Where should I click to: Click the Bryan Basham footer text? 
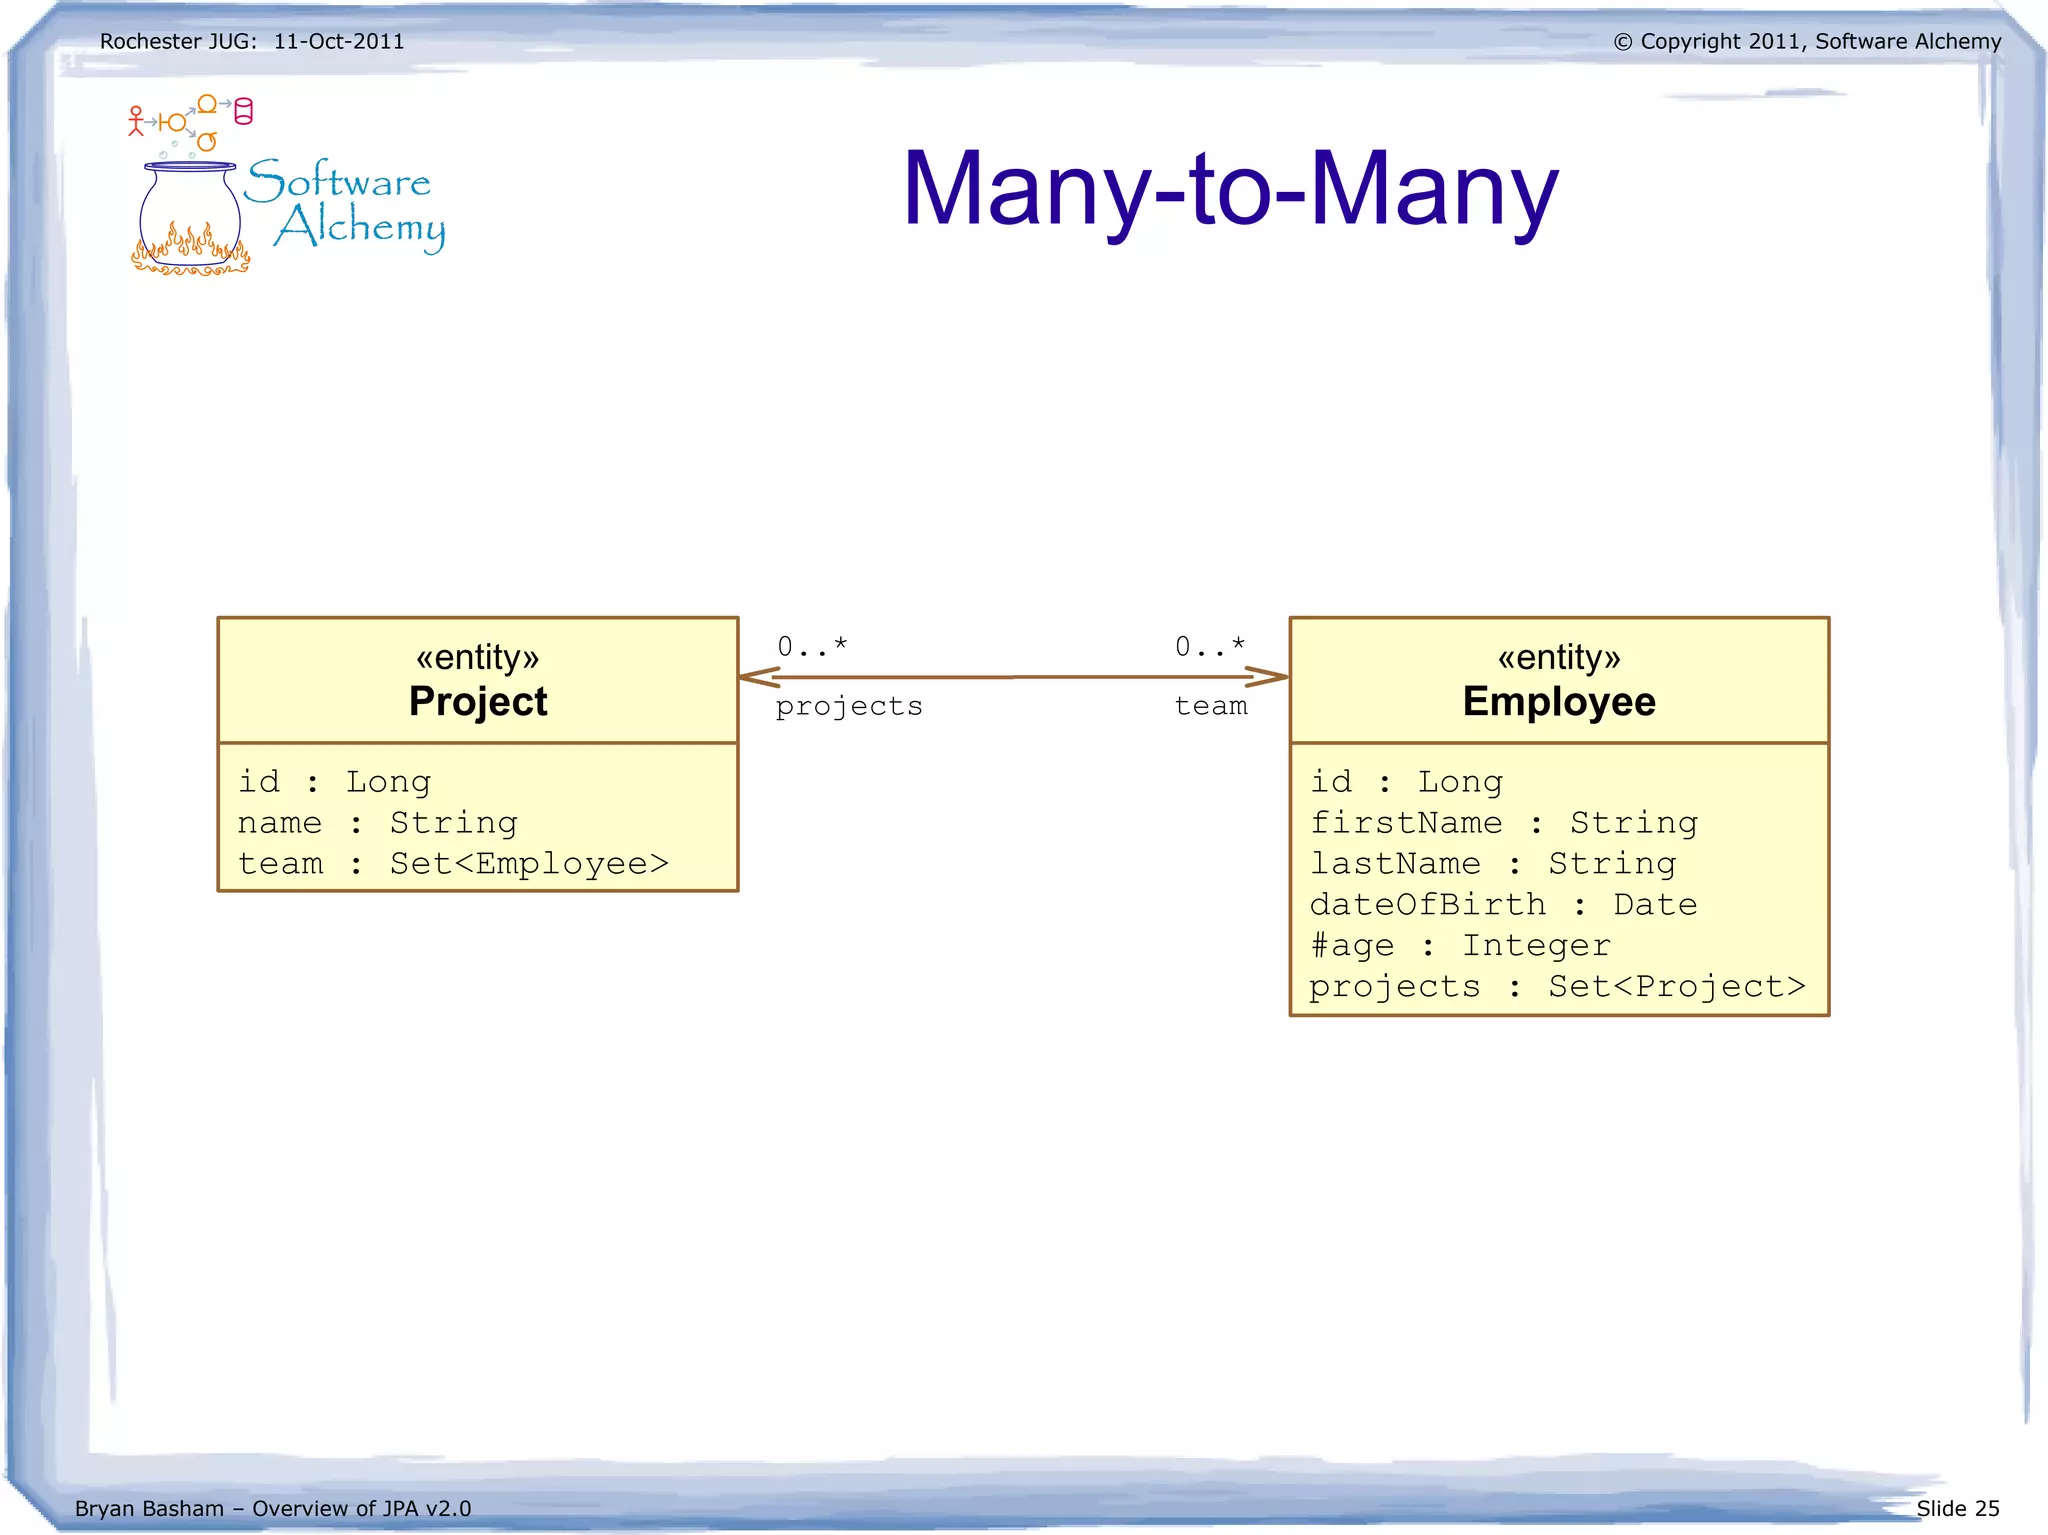point(273,1508)
